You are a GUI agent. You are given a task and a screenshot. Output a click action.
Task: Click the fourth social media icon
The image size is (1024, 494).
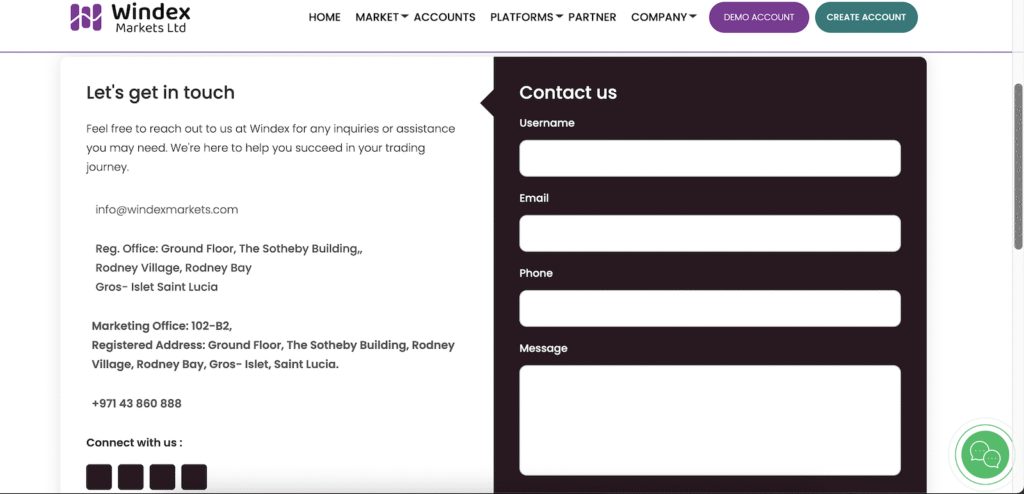(194, 477)
